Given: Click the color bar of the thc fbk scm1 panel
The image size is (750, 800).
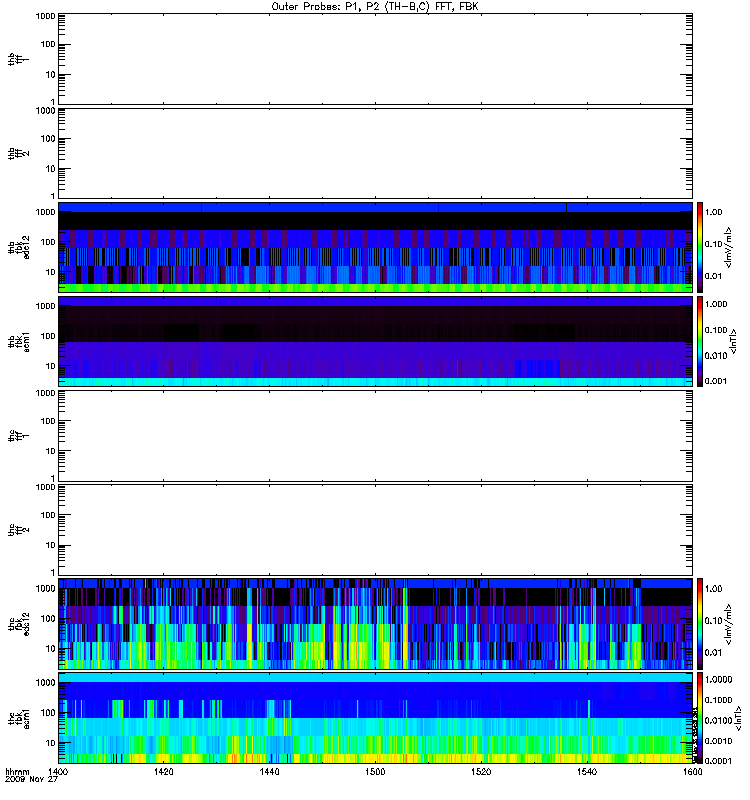Looking at the screenshot, I should pyautogui.click(x=700, y=718).
